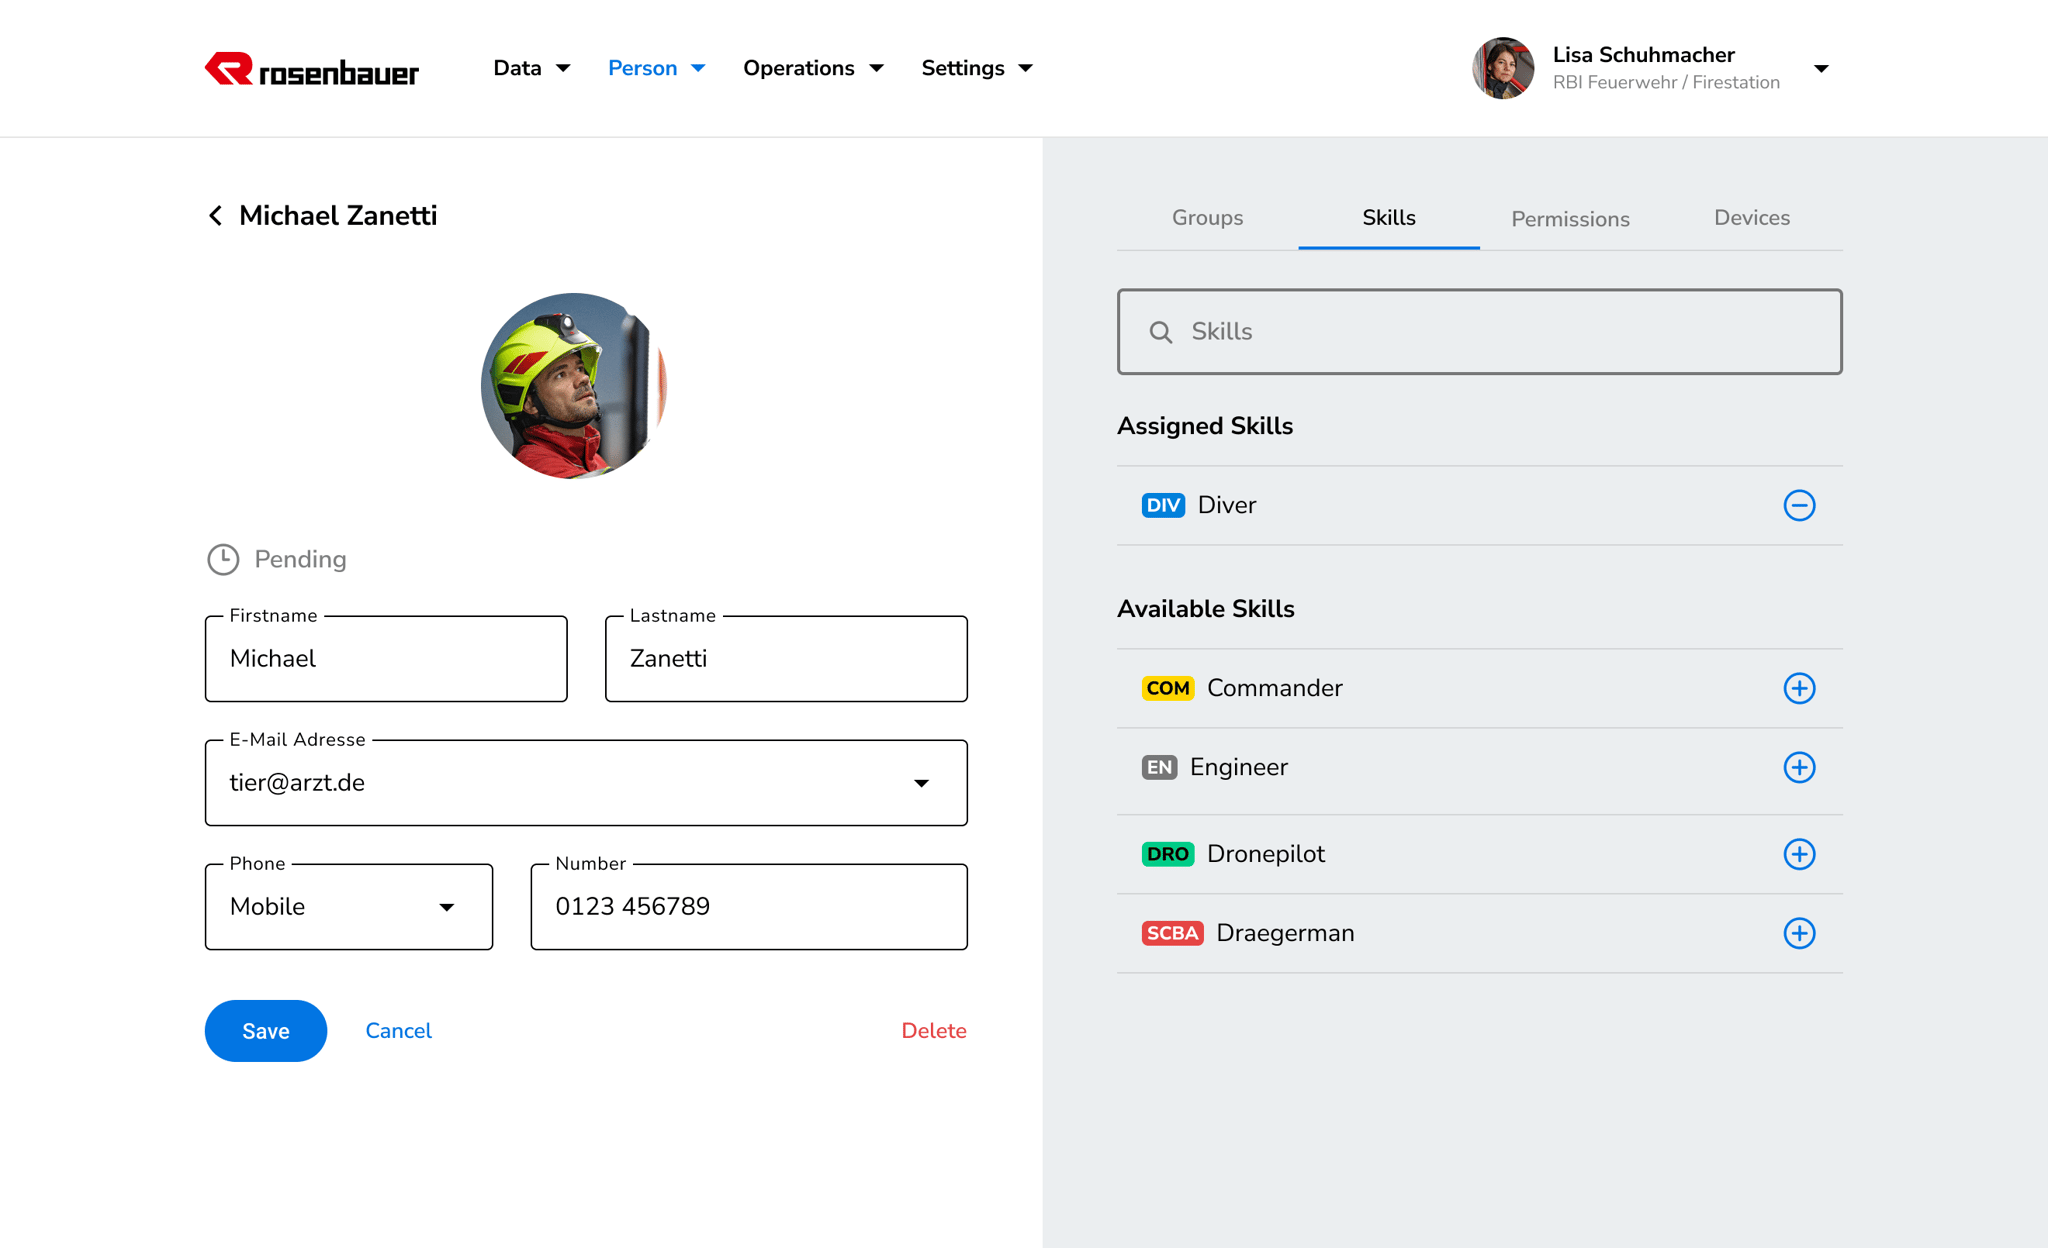Open the Phone type Mobile dropdown
The height and width of the screenshot is (1248, 2048).
click(x=446, y=907)
